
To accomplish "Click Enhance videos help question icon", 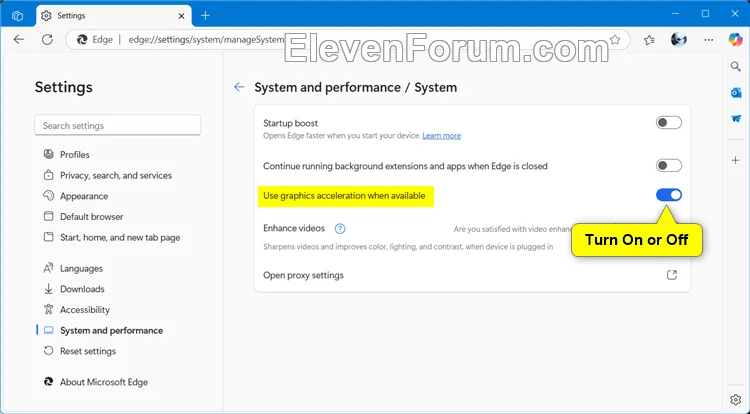I will pyautogui.click(x=340, y=229).
